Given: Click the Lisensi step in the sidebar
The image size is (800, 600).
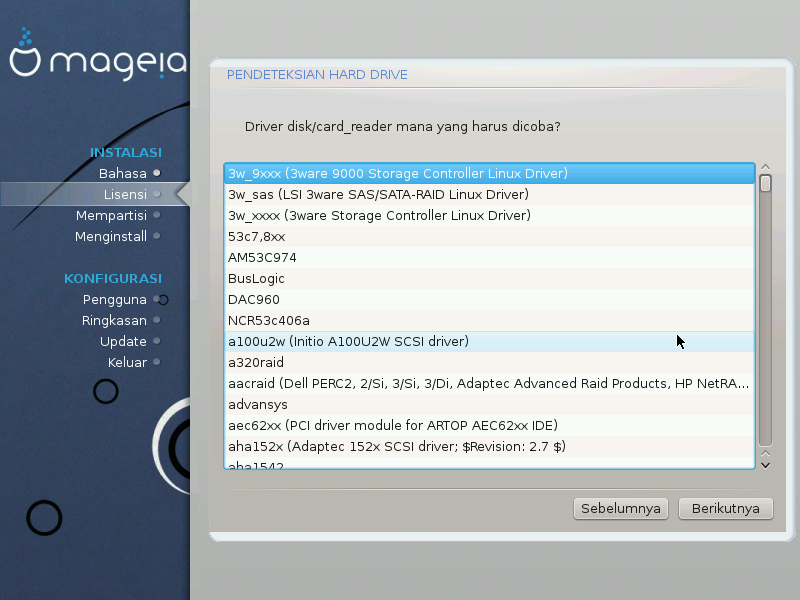Looking at the screenshot, I should click(125, 194).
